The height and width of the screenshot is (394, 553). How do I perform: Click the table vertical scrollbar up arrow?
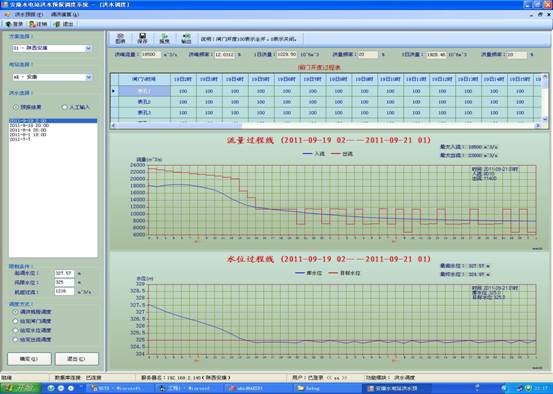[x=545, y=77]
